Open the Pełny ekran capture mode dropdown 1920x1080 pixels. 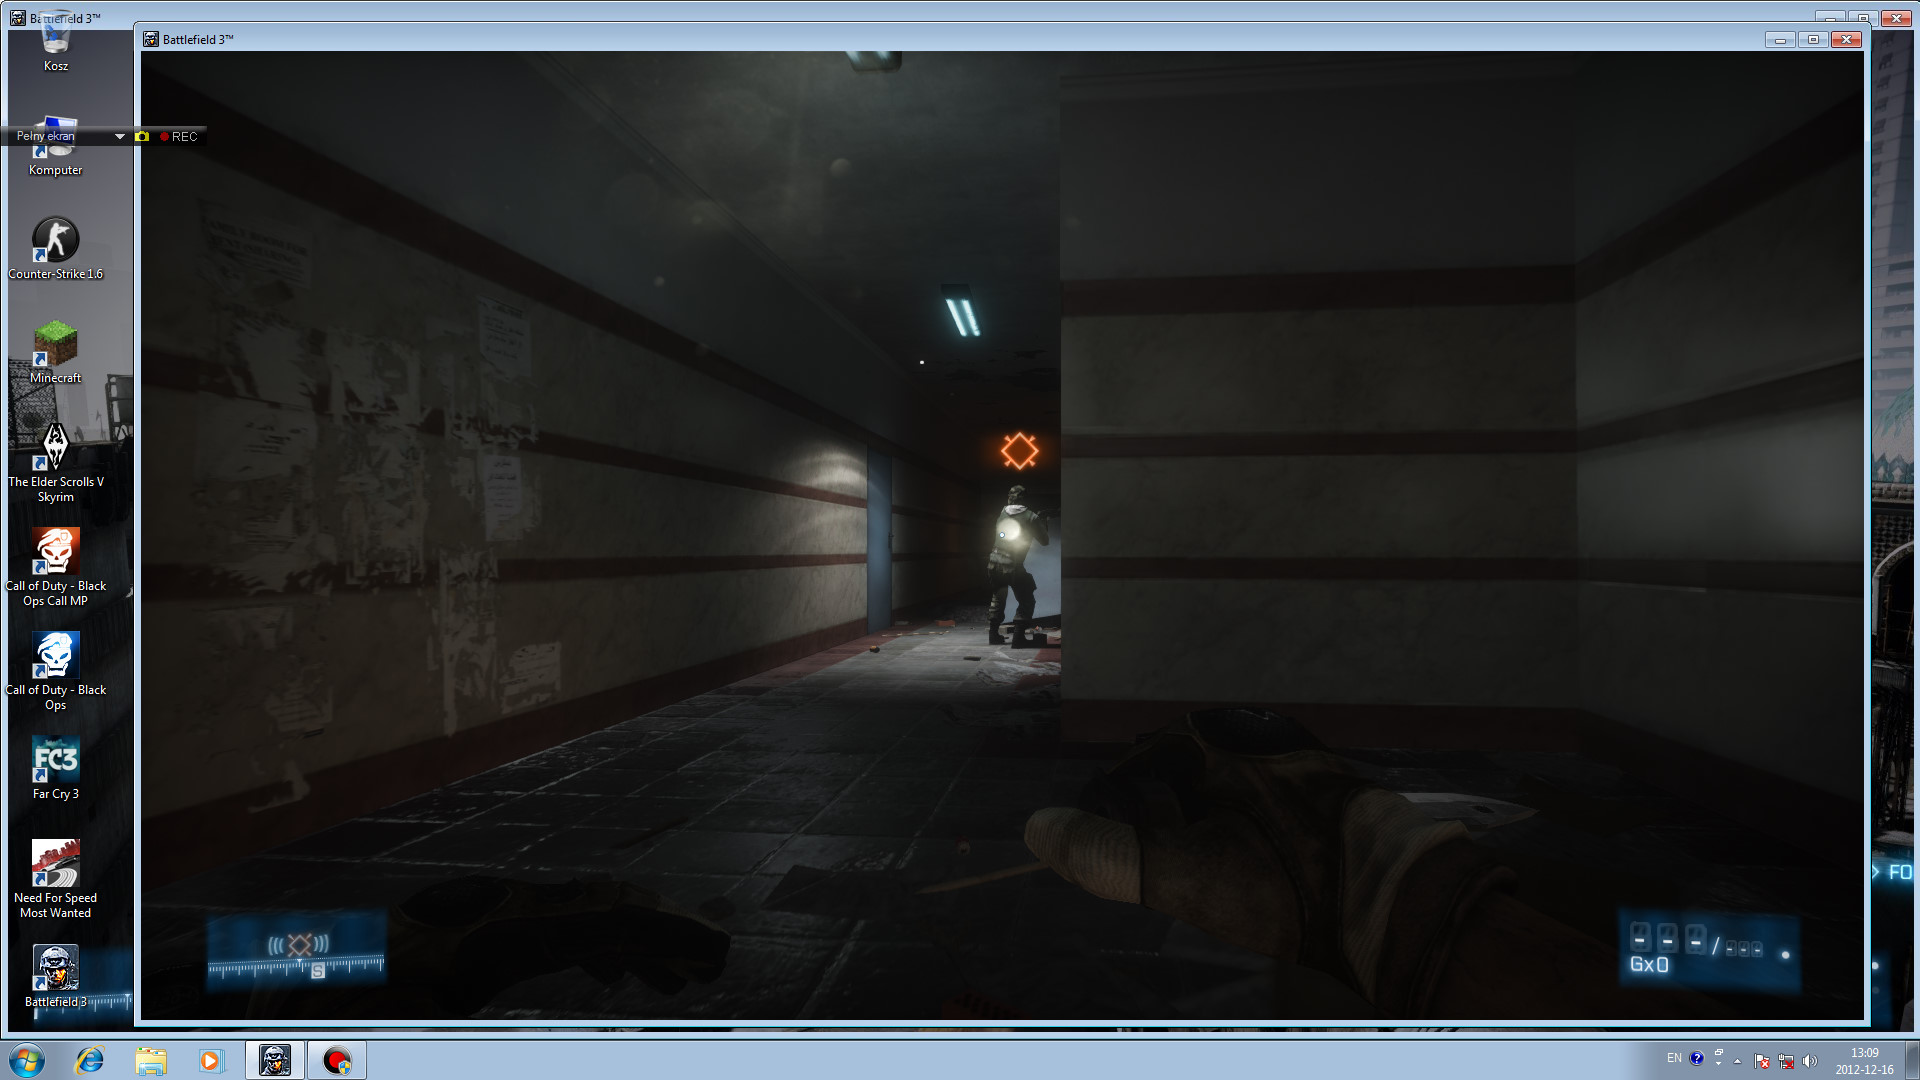tap(119, 136)
